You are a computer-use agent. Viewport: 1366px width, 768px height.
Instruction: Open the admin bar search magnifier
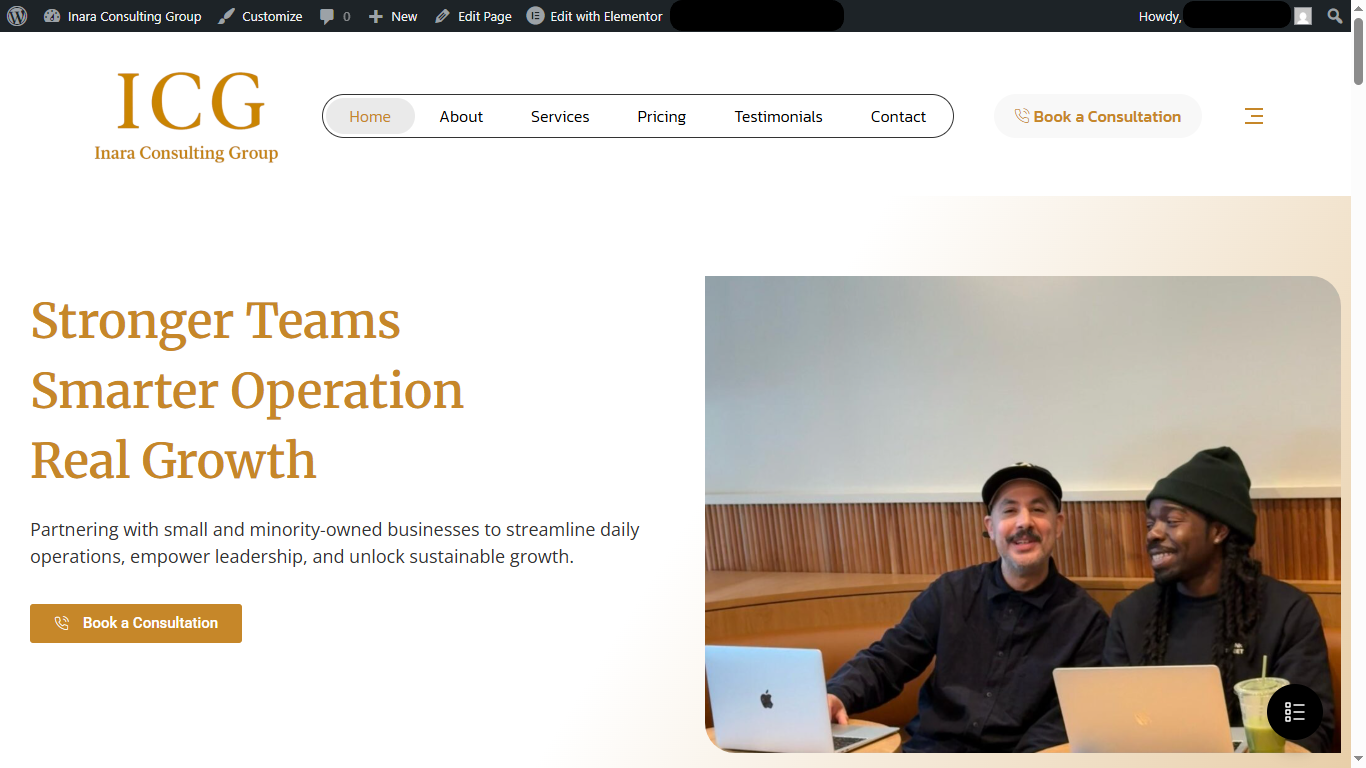pyautogui.click(x=1335, y=16)
